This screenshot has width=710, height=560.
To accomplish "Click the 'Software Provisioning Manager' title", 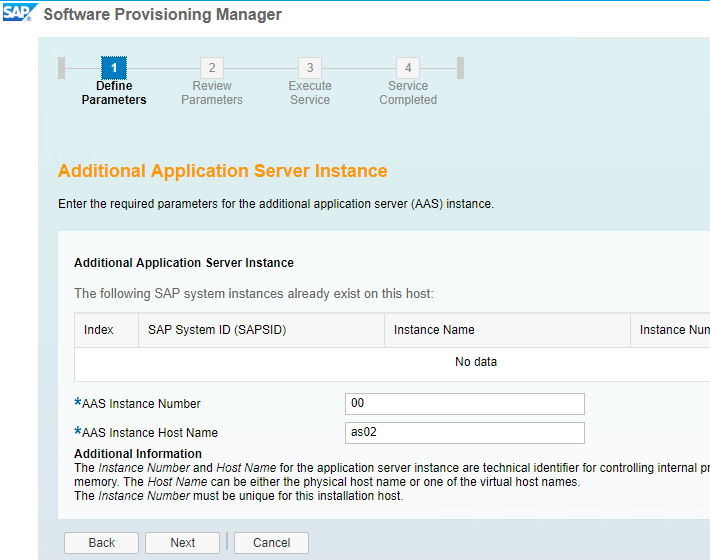I will pyautogui.click(x=163, y=14).
